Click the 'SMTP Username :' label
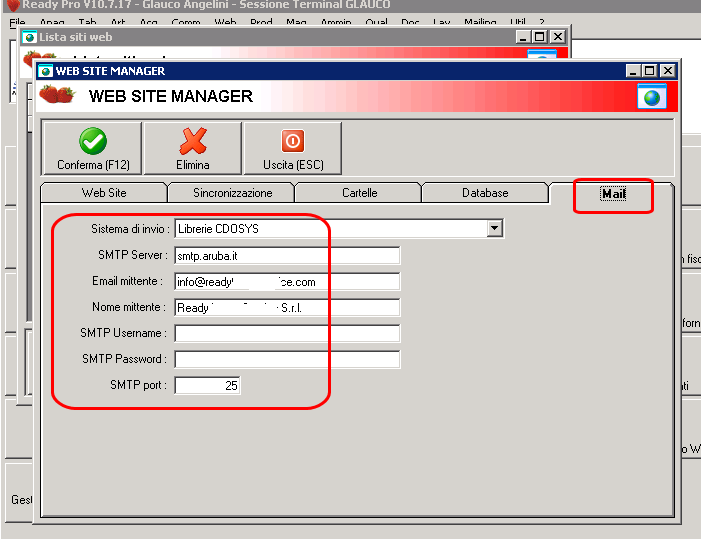 tap(123, 333)
